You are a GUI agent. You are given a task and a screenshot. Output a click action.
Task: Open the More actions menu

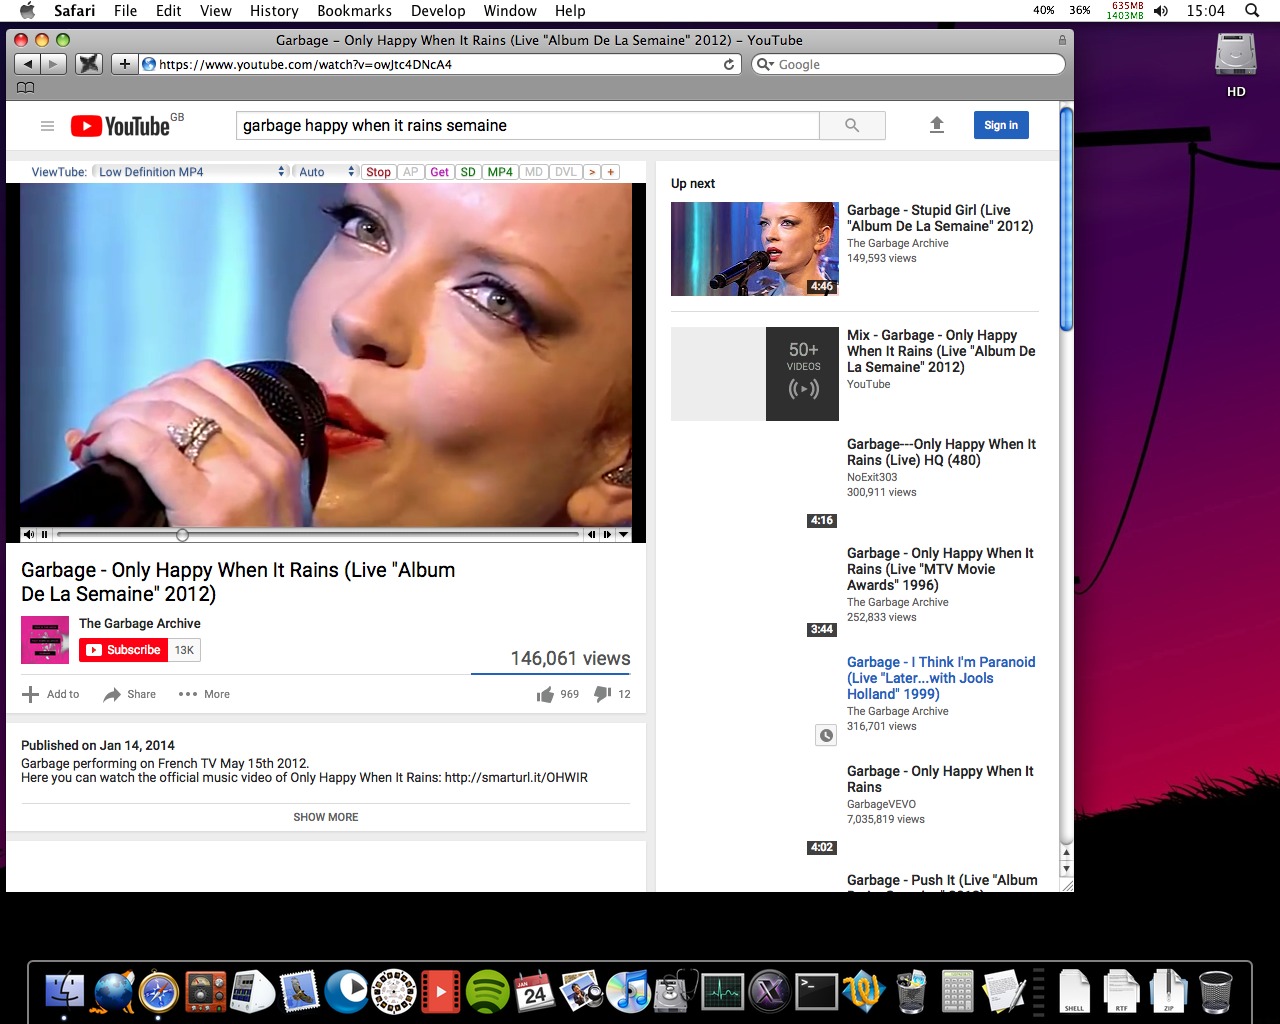(204, 694)
